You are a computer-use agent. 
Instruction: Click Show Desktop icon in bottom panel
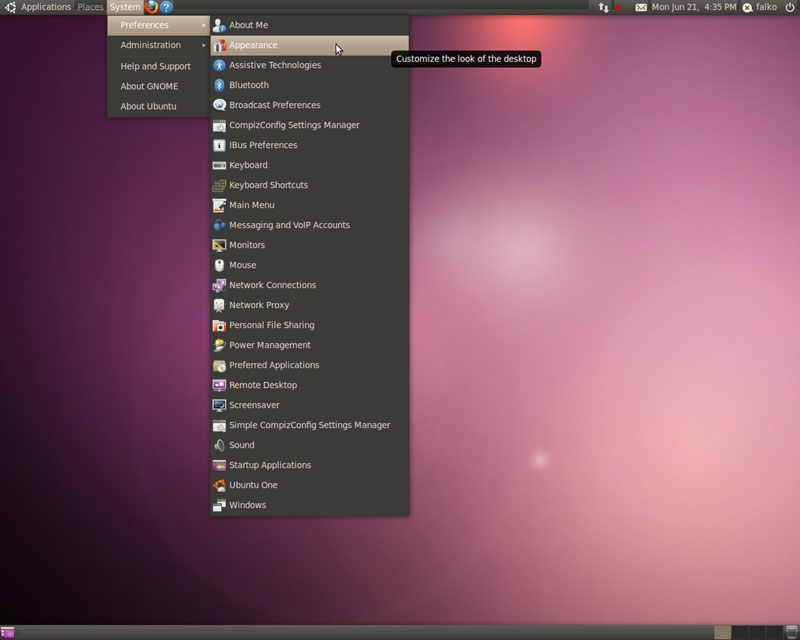pos(8,632)
